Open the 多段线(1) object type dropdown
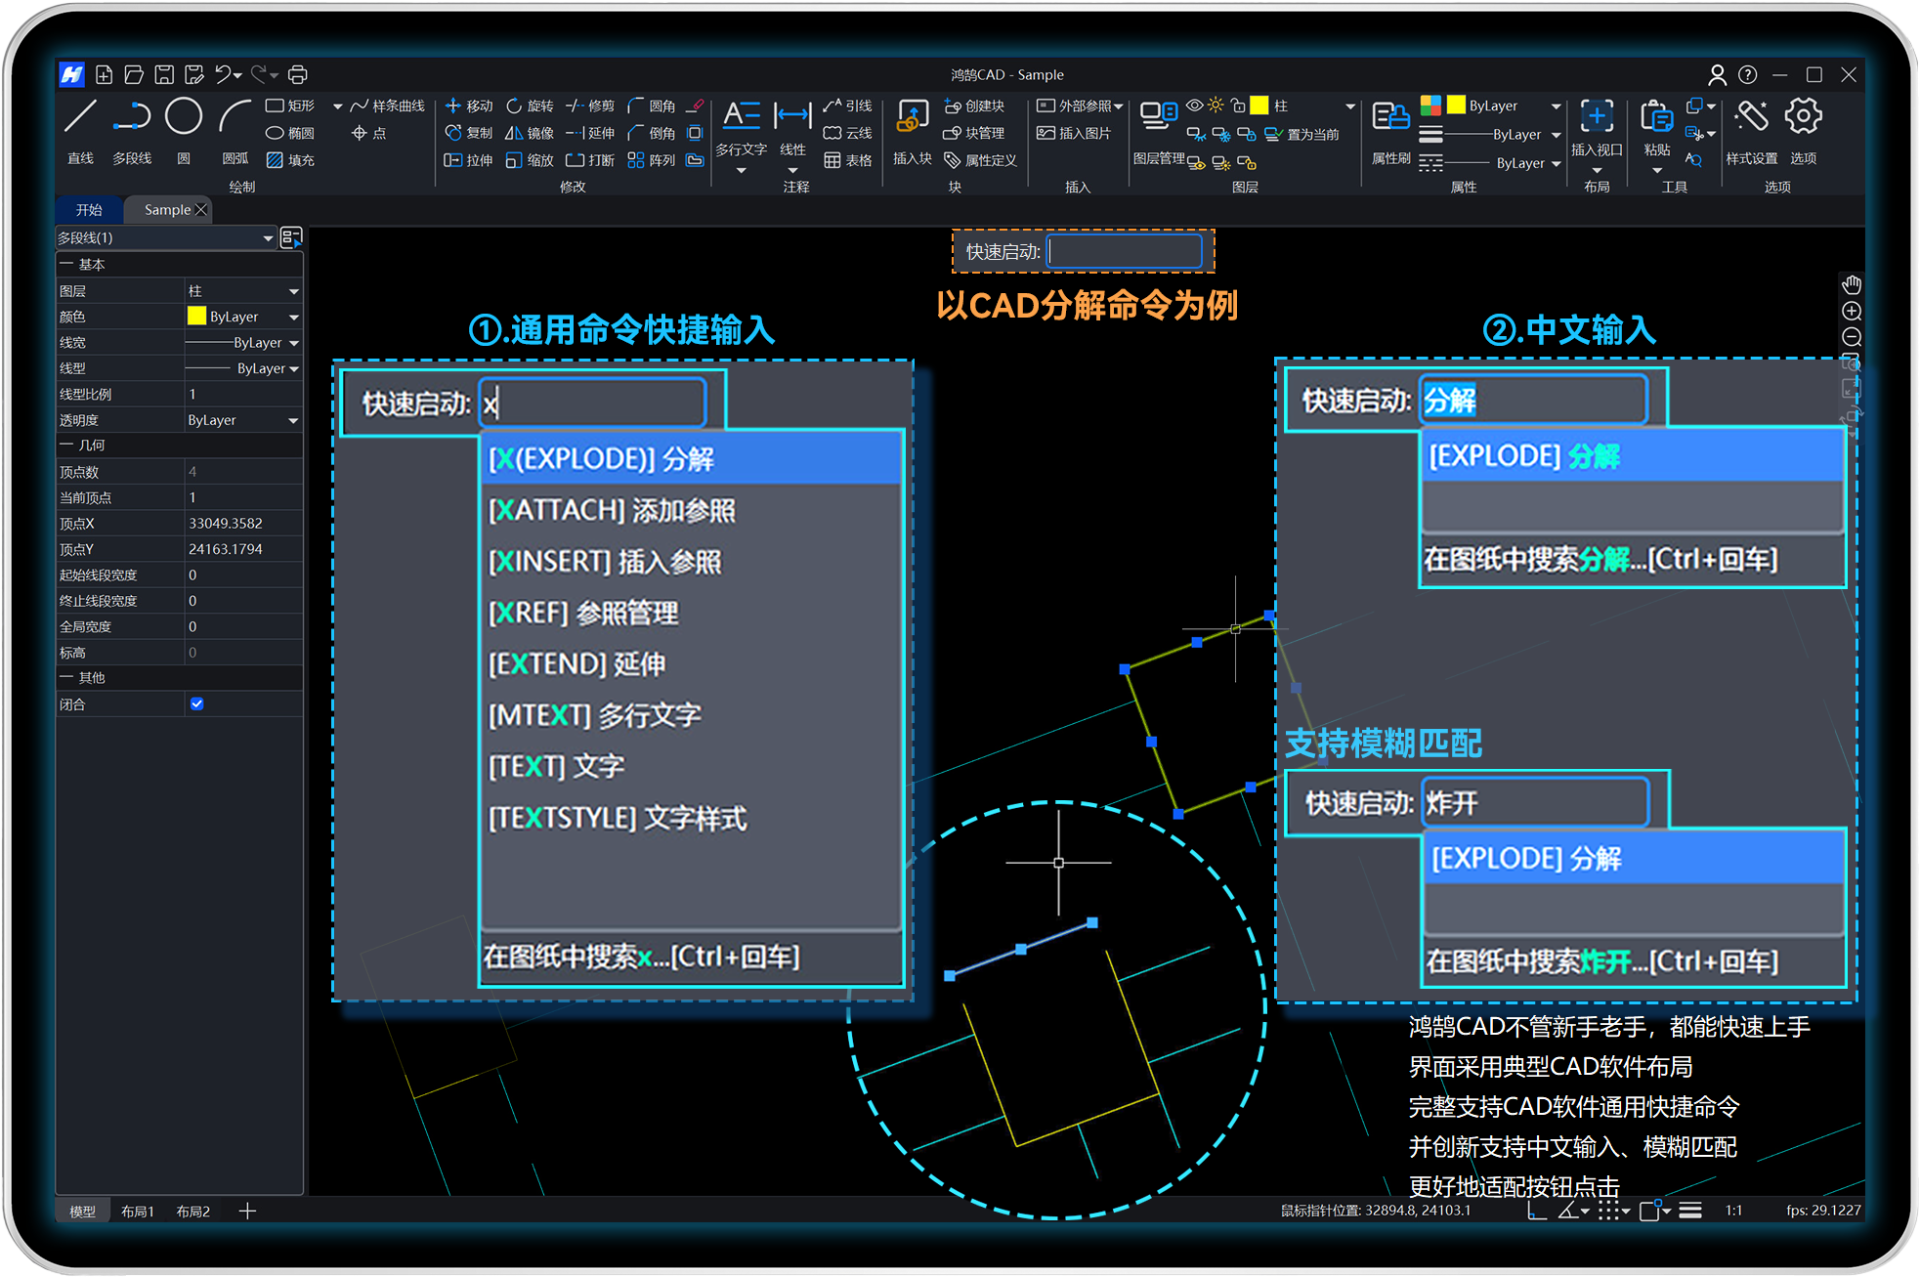The image size is (1920, 1277). 166,238
